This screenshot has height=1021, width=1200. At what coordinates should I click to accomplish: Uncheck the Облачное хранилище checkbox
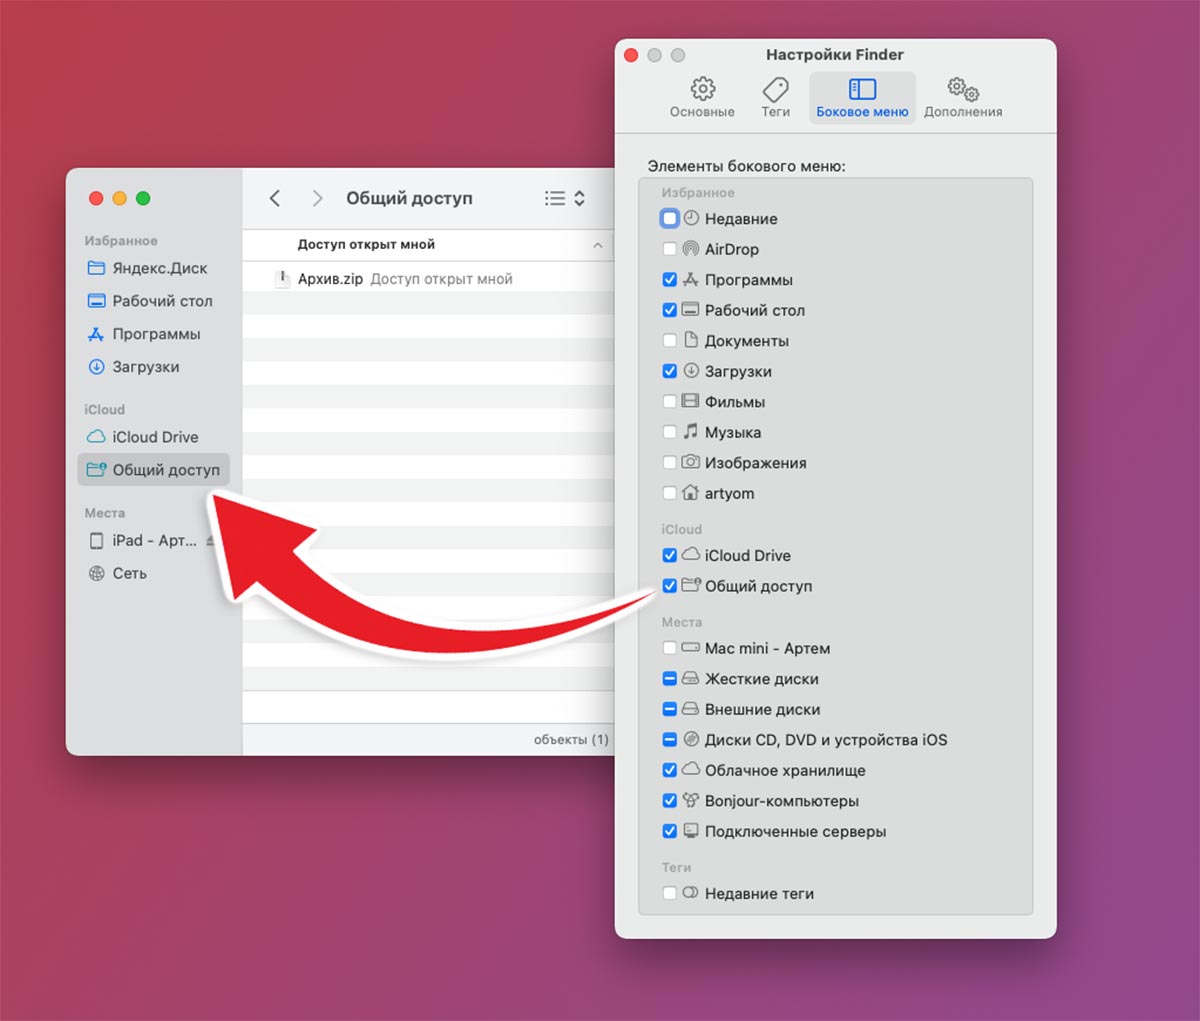pos(670,770)
